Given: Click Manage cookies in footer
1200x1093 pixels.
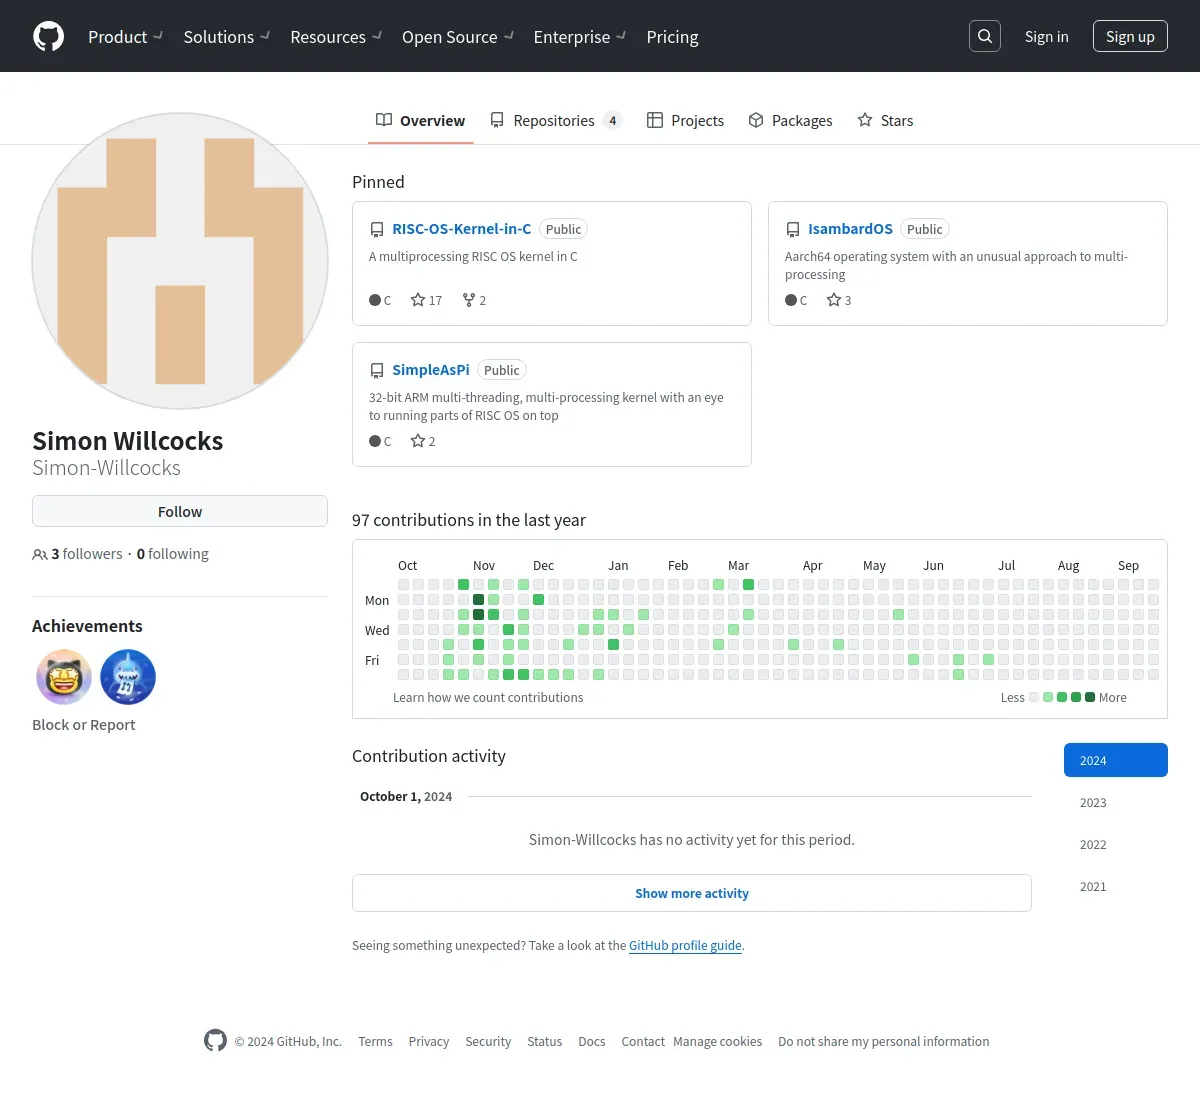Looking at the screenshot, I should coord(717,1041).
